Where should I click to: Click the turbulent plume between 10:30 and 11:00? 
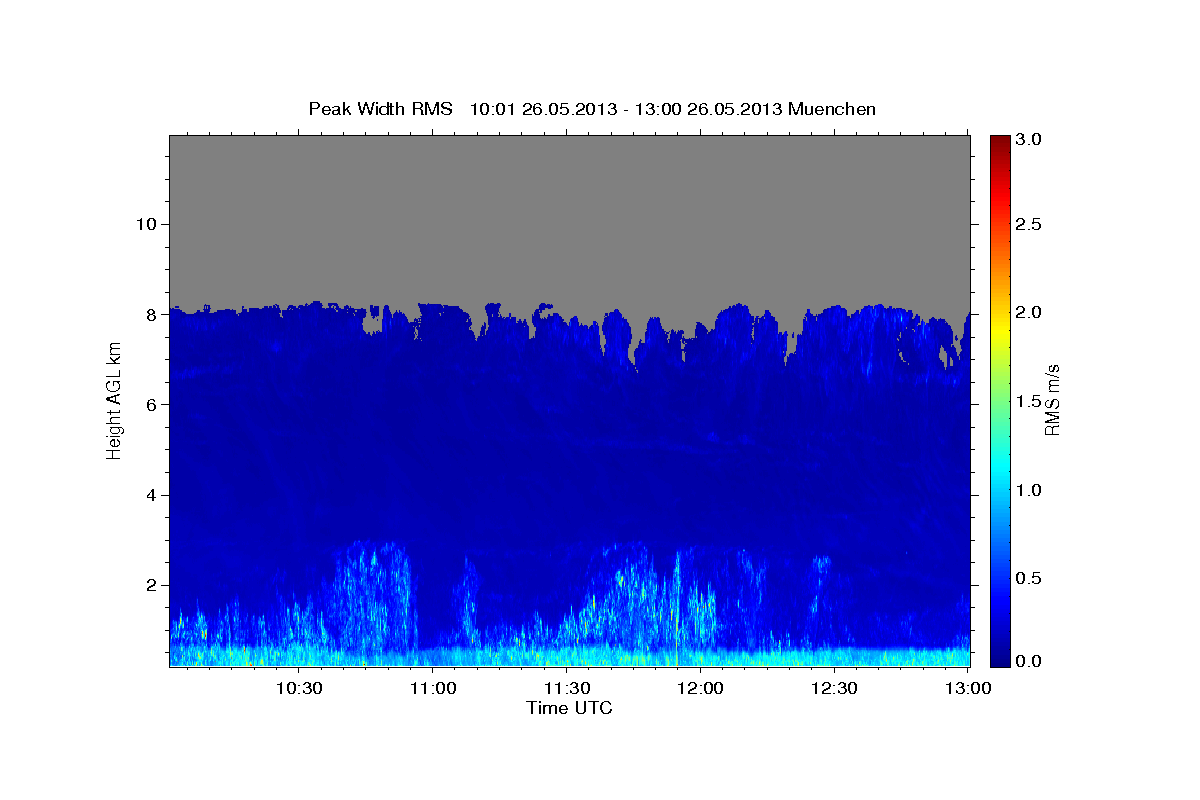pyautogui.click(x=372, y=595)
